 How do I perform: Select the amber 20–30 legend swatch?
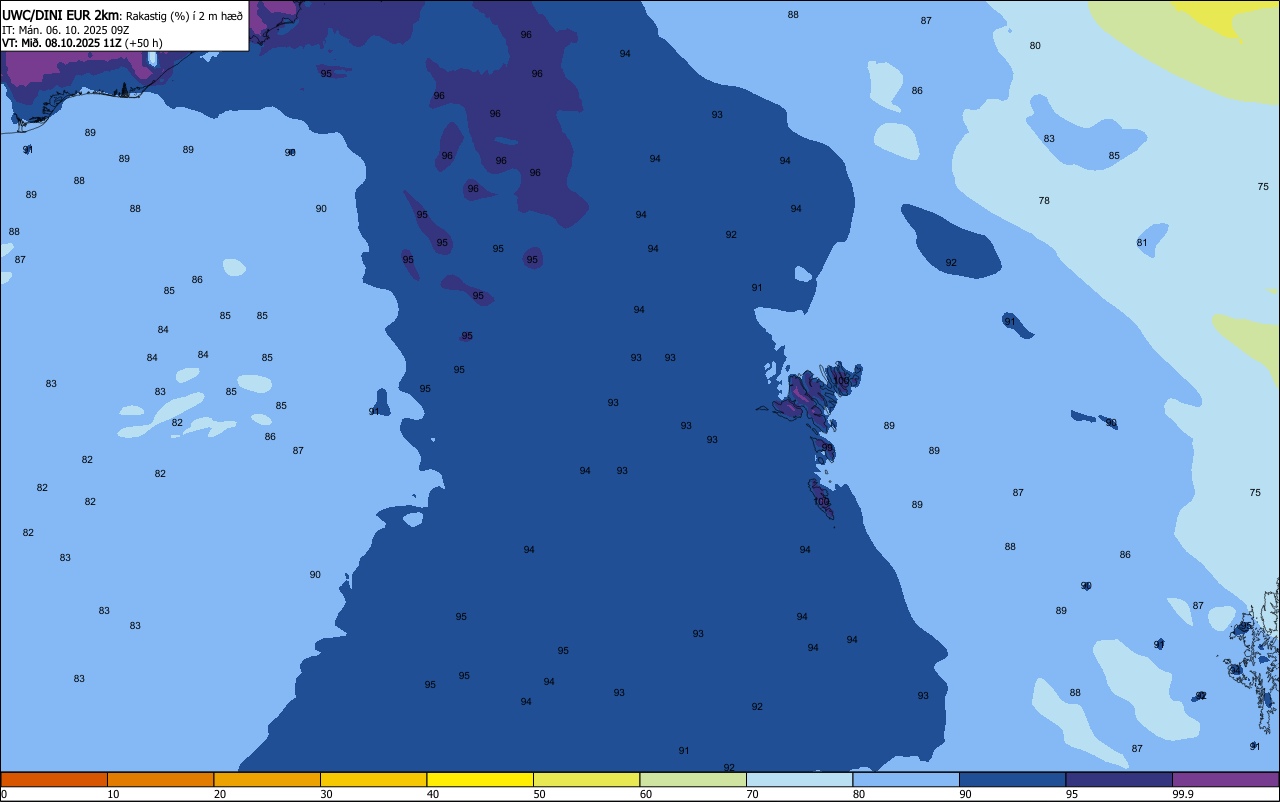pyautogui.click(x=267, y=779)
